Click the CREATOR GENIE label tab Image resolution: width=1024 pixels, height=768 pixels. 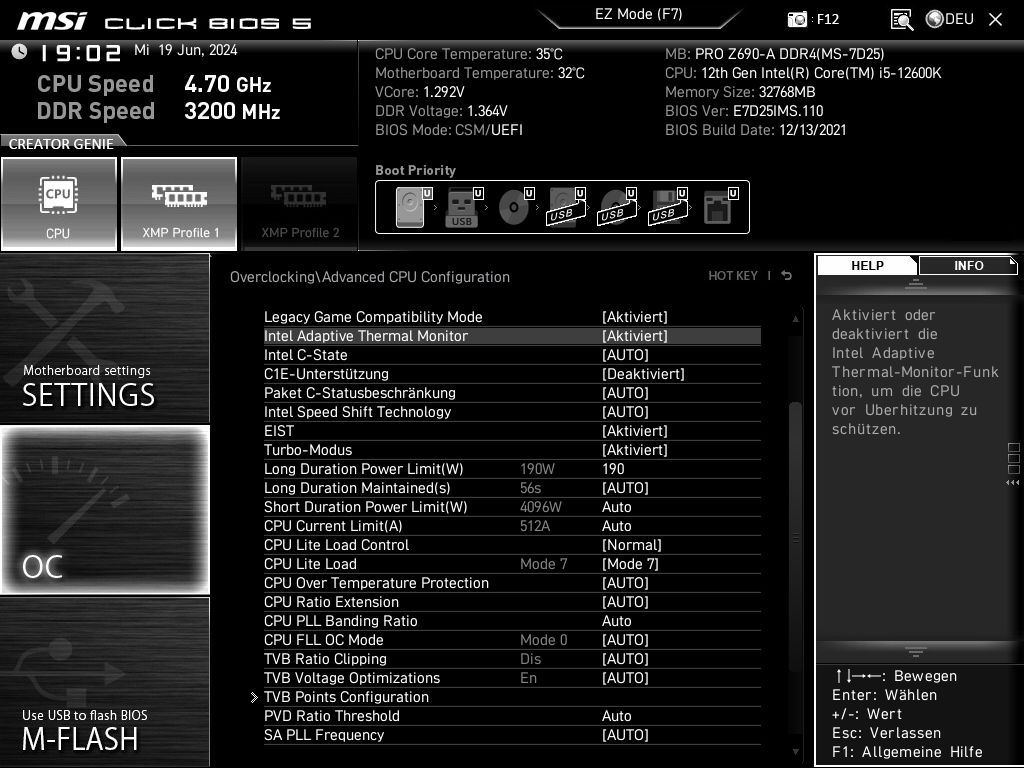tap(61, 144)
